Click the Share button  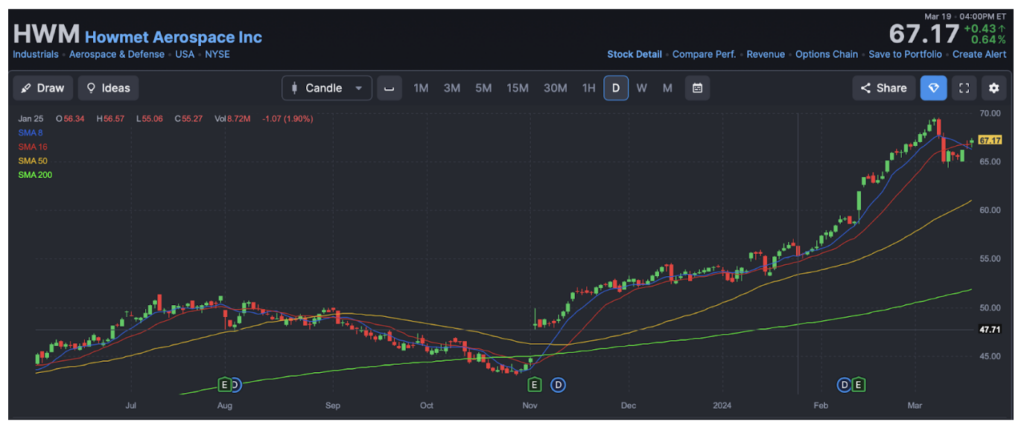tap(884, 88)
